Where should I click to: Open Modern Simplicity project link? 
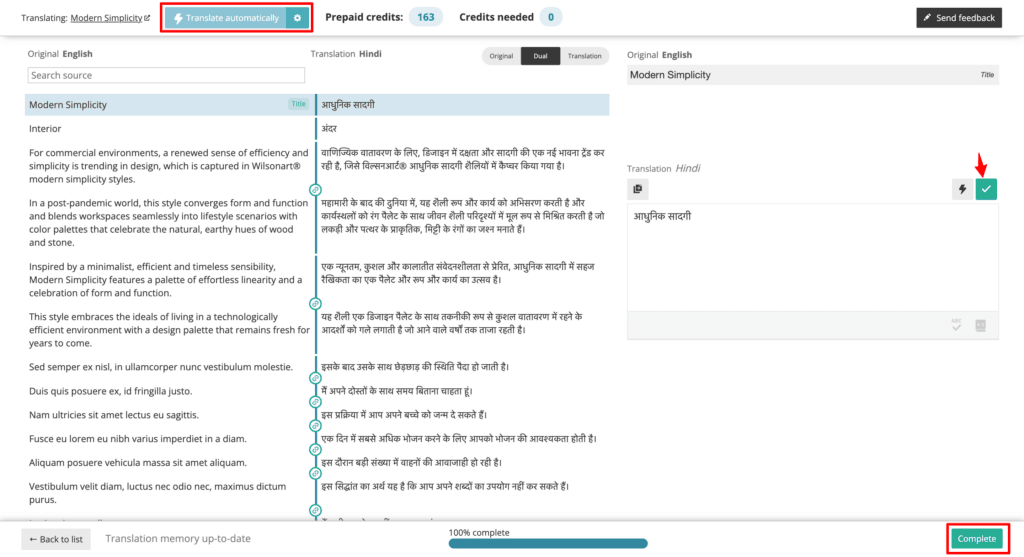106,18
